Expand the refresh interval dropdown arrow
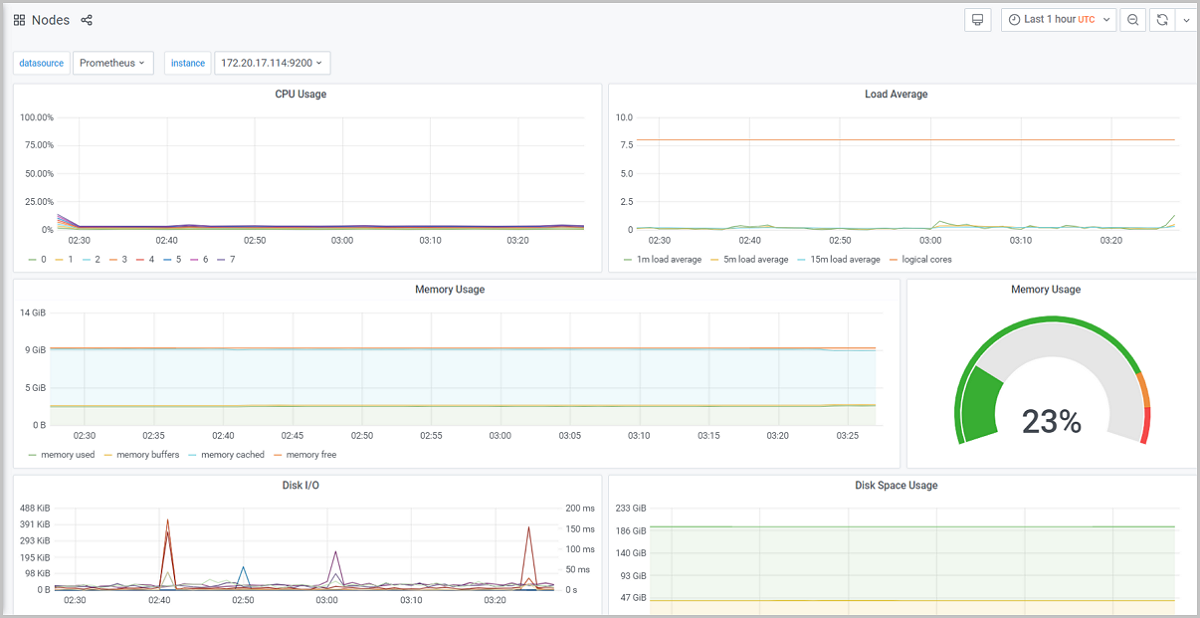 coord(1187,20)
